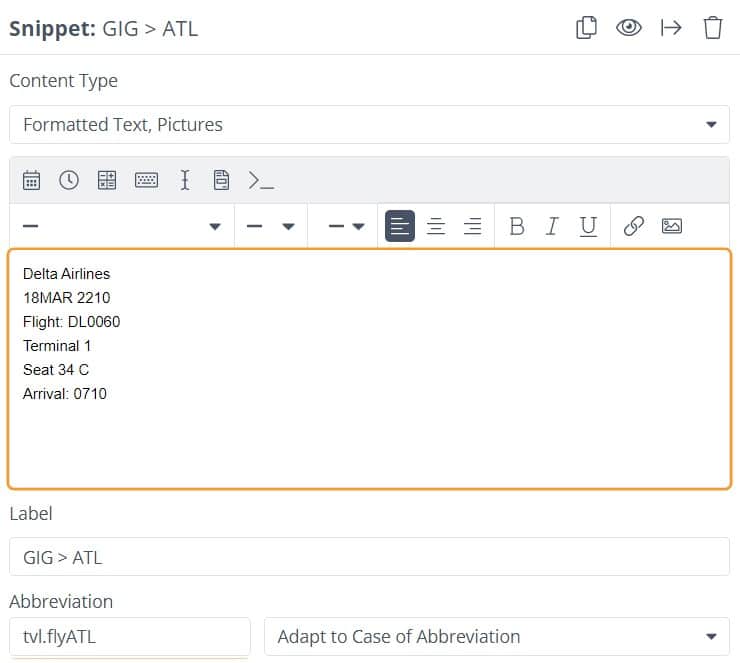Toggle left text alignment
The image size is (740, 663).
[x=400, y=226]
